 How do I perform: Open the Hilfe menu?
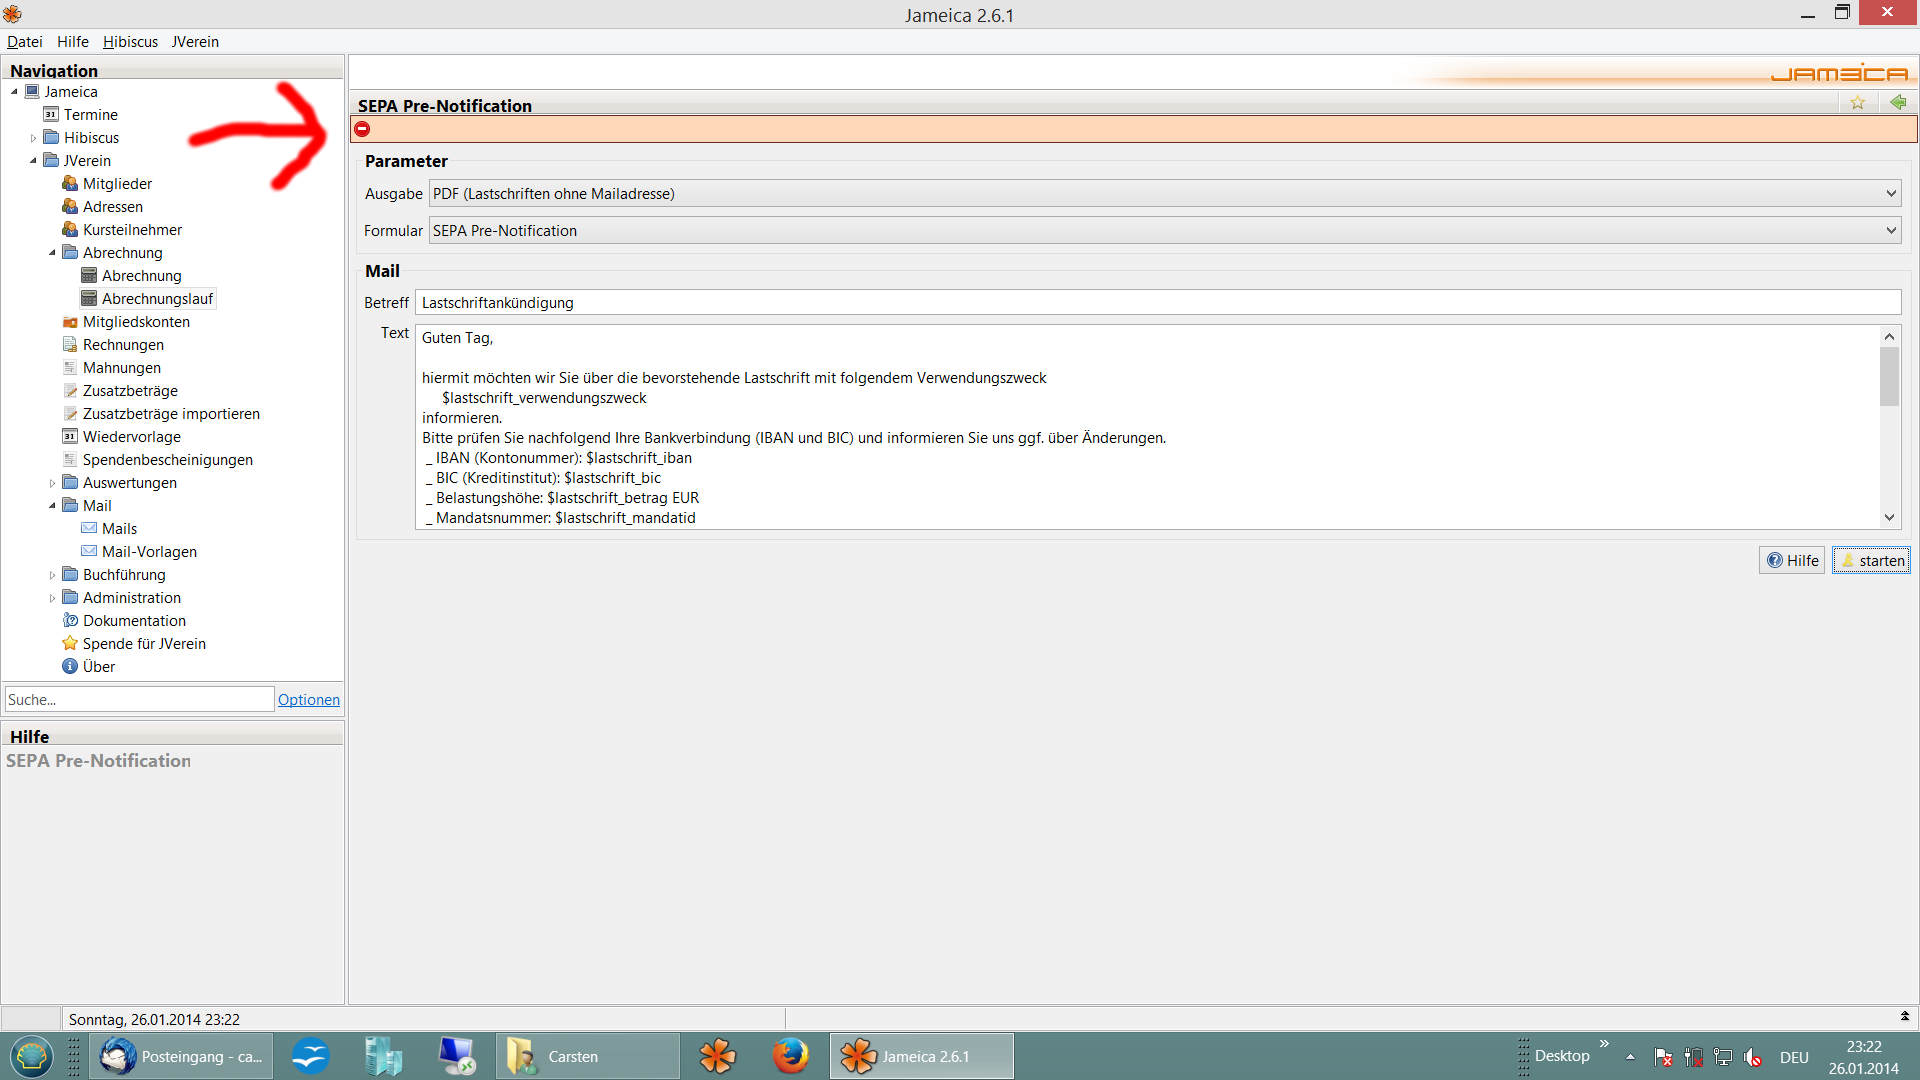(x=73, y=42)
